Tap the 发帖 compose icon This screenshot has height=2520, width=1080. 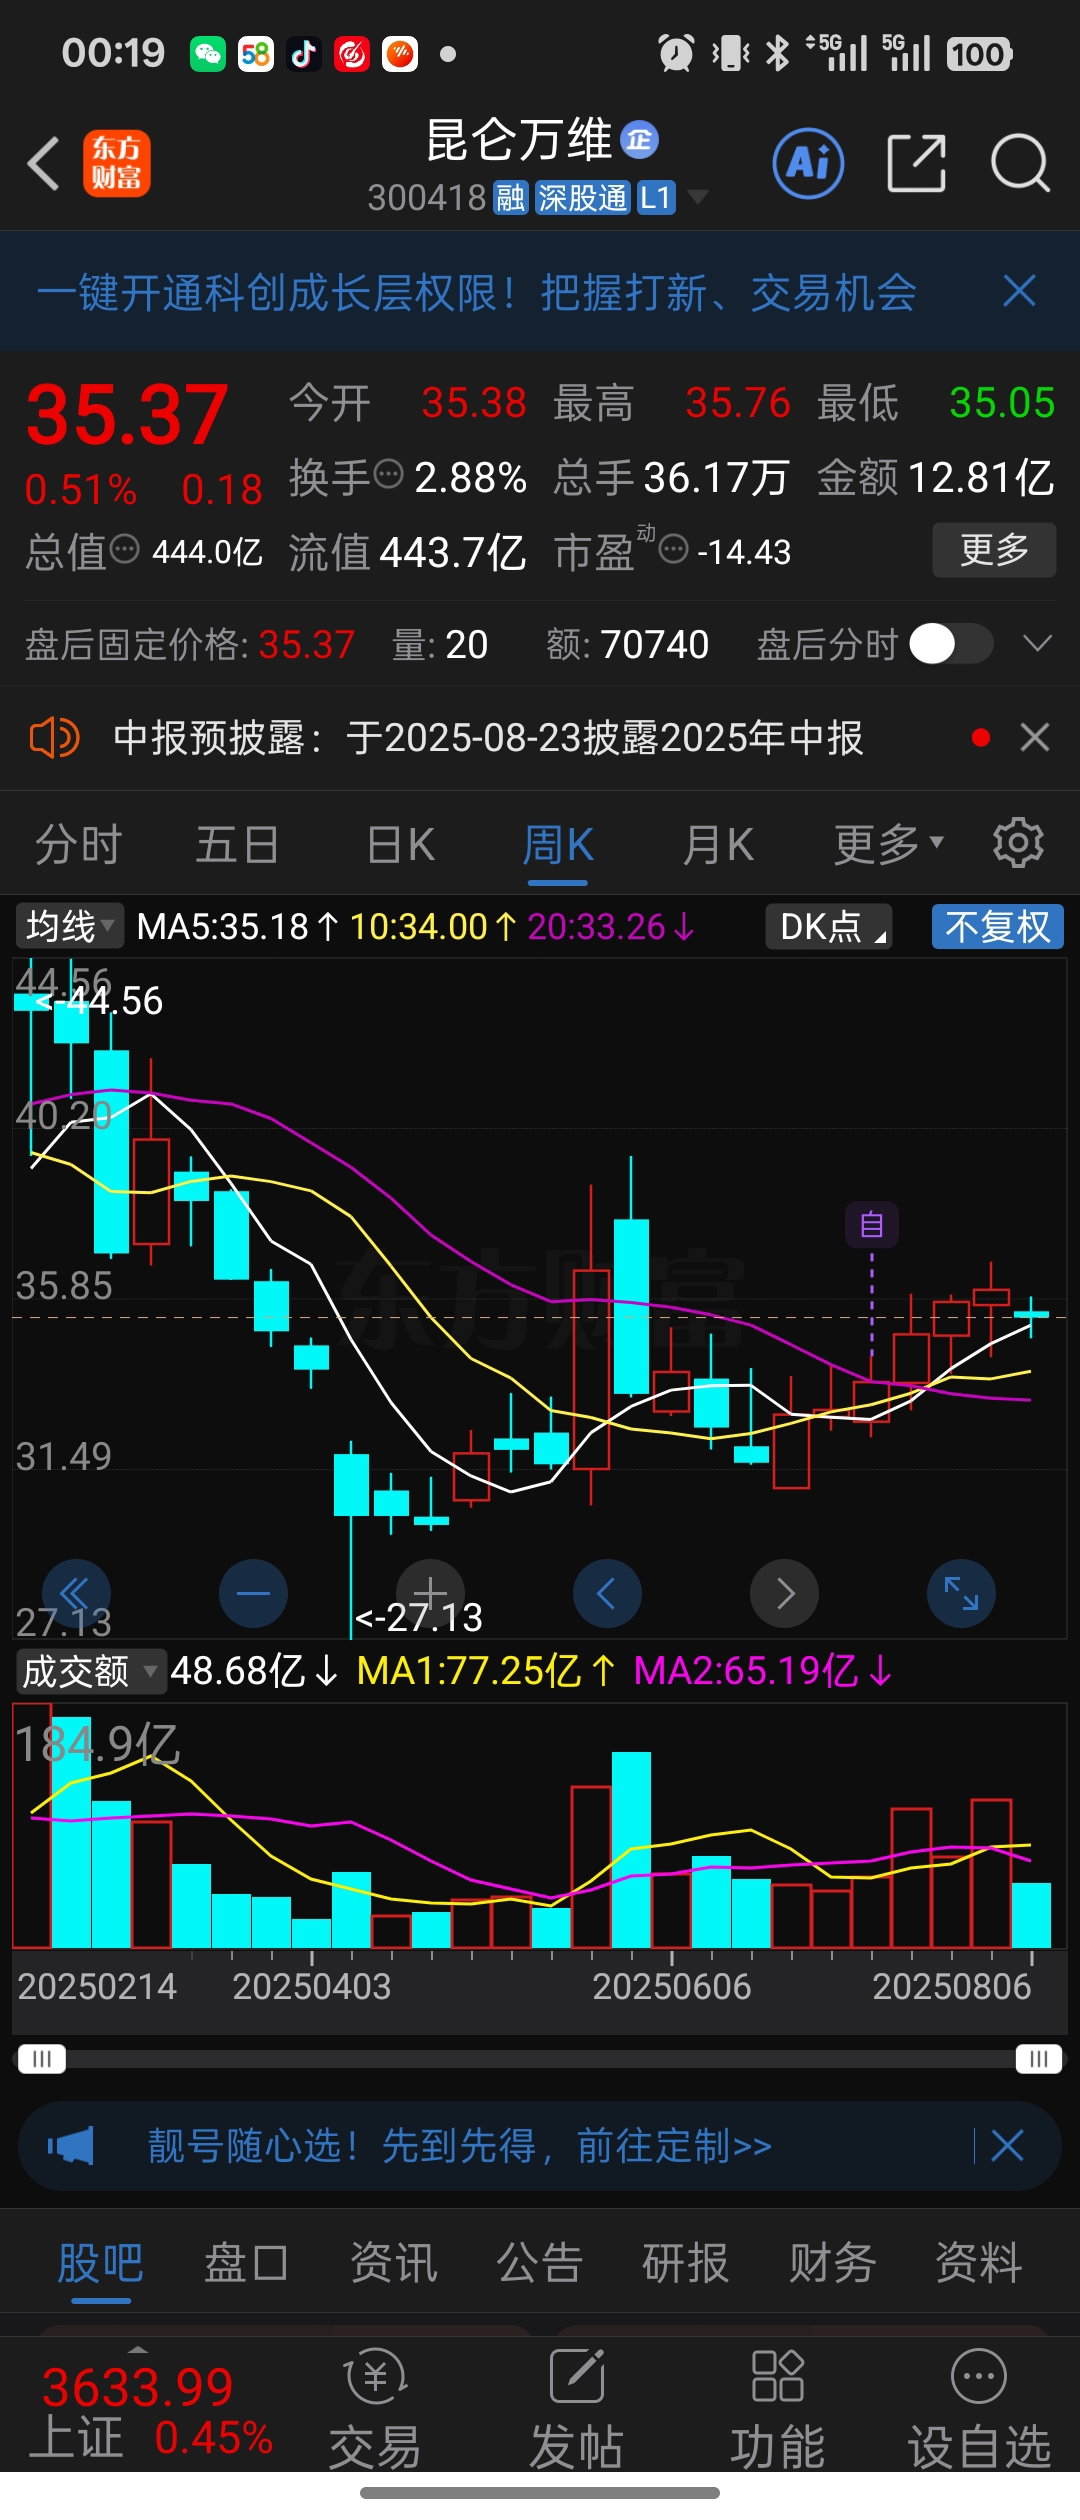[577, 2376]
